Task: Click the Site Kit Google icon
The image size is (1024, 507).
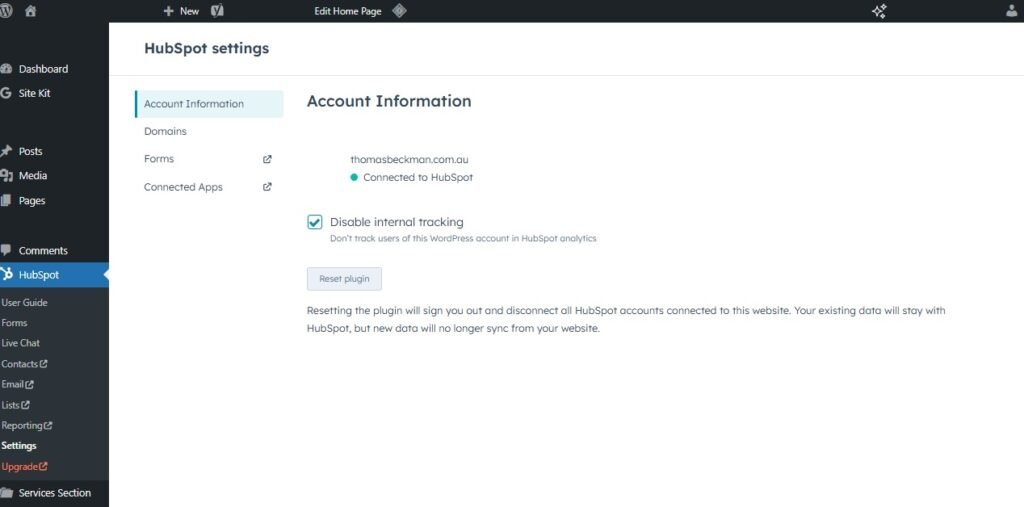Action: point(6,93)
